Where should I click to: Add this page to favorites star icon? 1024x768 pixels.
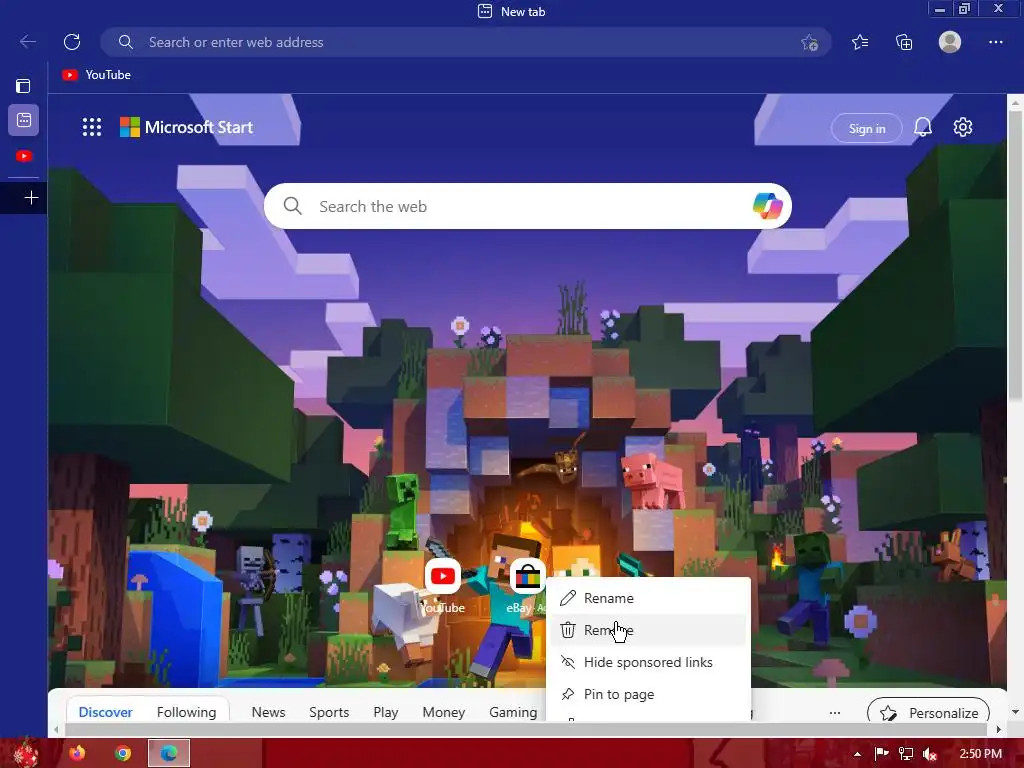tap(810, 42)
